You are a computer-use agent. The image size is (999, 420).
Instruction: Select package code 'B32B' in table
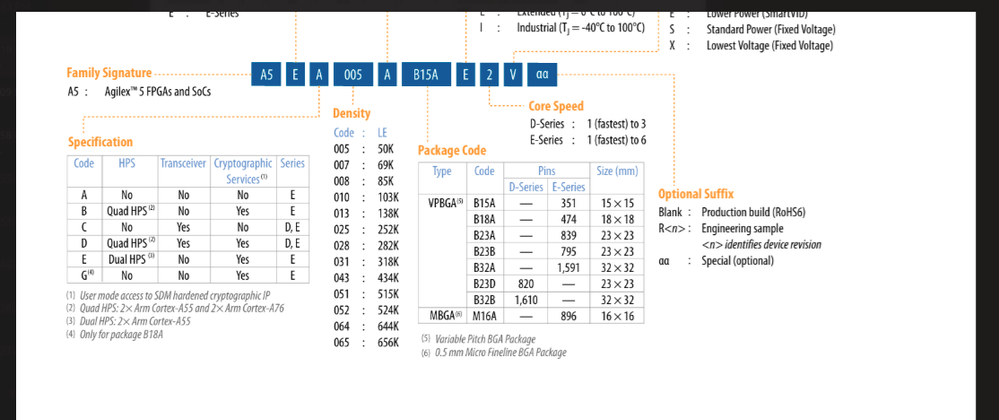point(485,300)
